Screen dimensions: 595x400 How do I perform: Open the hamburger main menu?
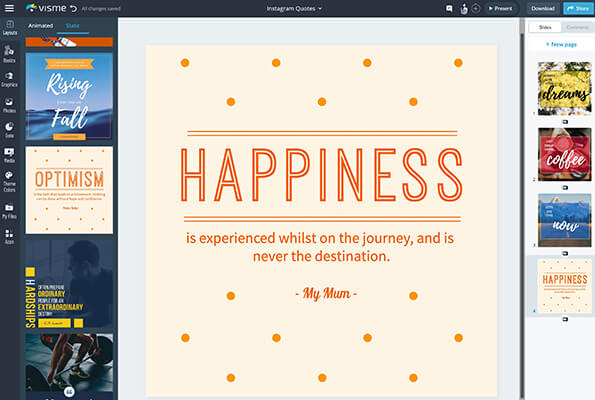coord(9,8)
